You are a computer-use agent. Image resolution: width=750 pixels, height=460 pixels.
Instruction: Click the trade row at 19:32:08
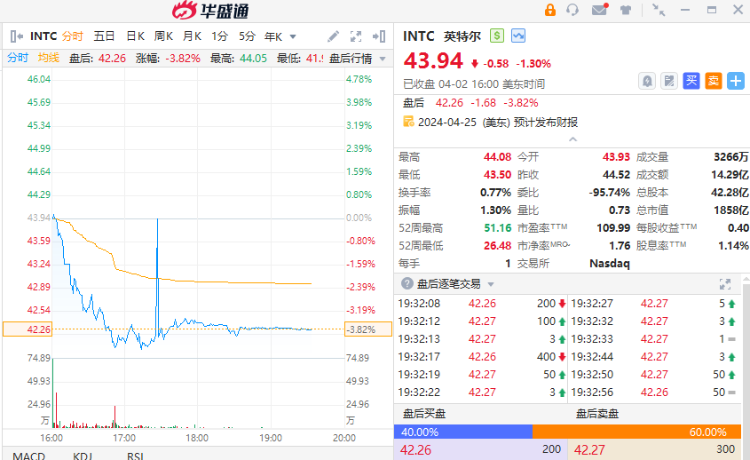pyautogui.click(x=482, y=303)
